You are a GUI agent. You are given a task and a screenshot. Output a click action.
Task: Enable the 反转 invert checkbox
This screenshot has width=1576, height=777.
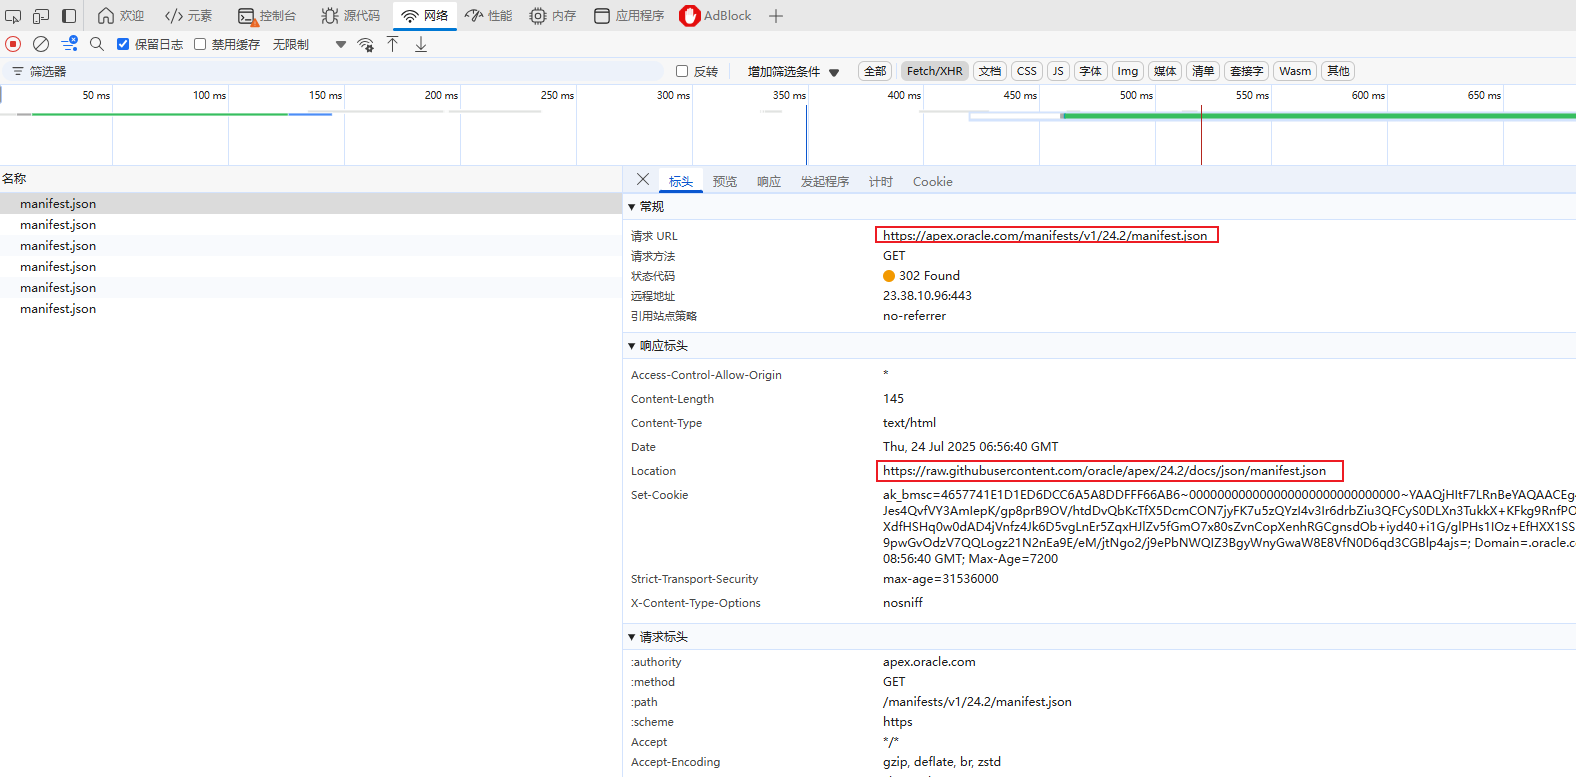tap(682, 71)
